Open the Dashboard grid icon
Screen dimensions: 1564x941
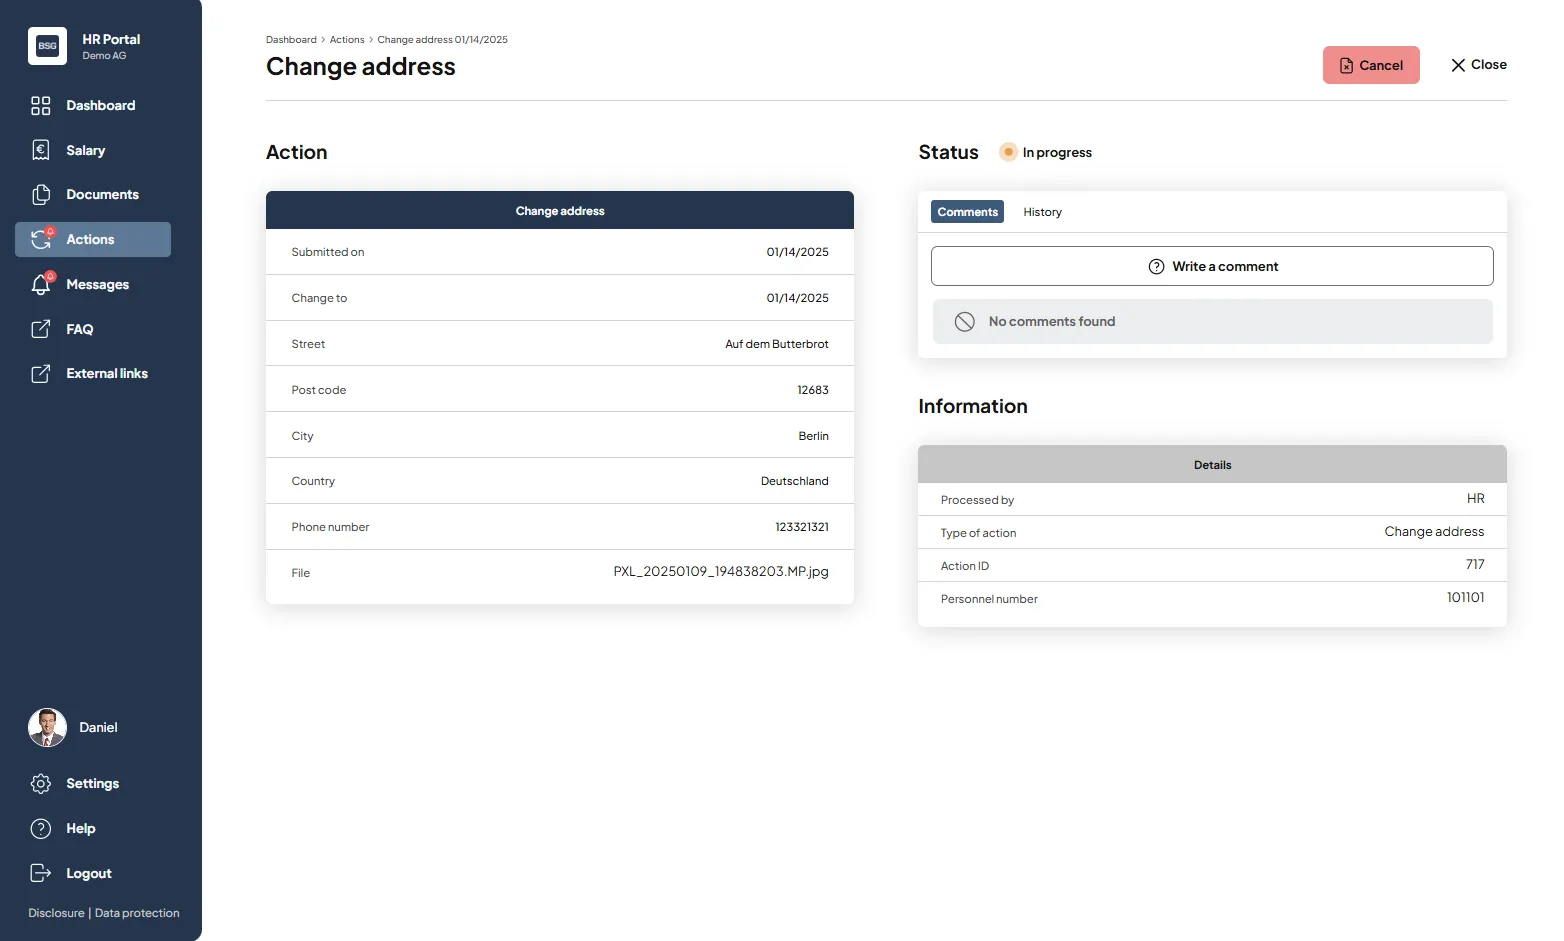coord(41,106)
